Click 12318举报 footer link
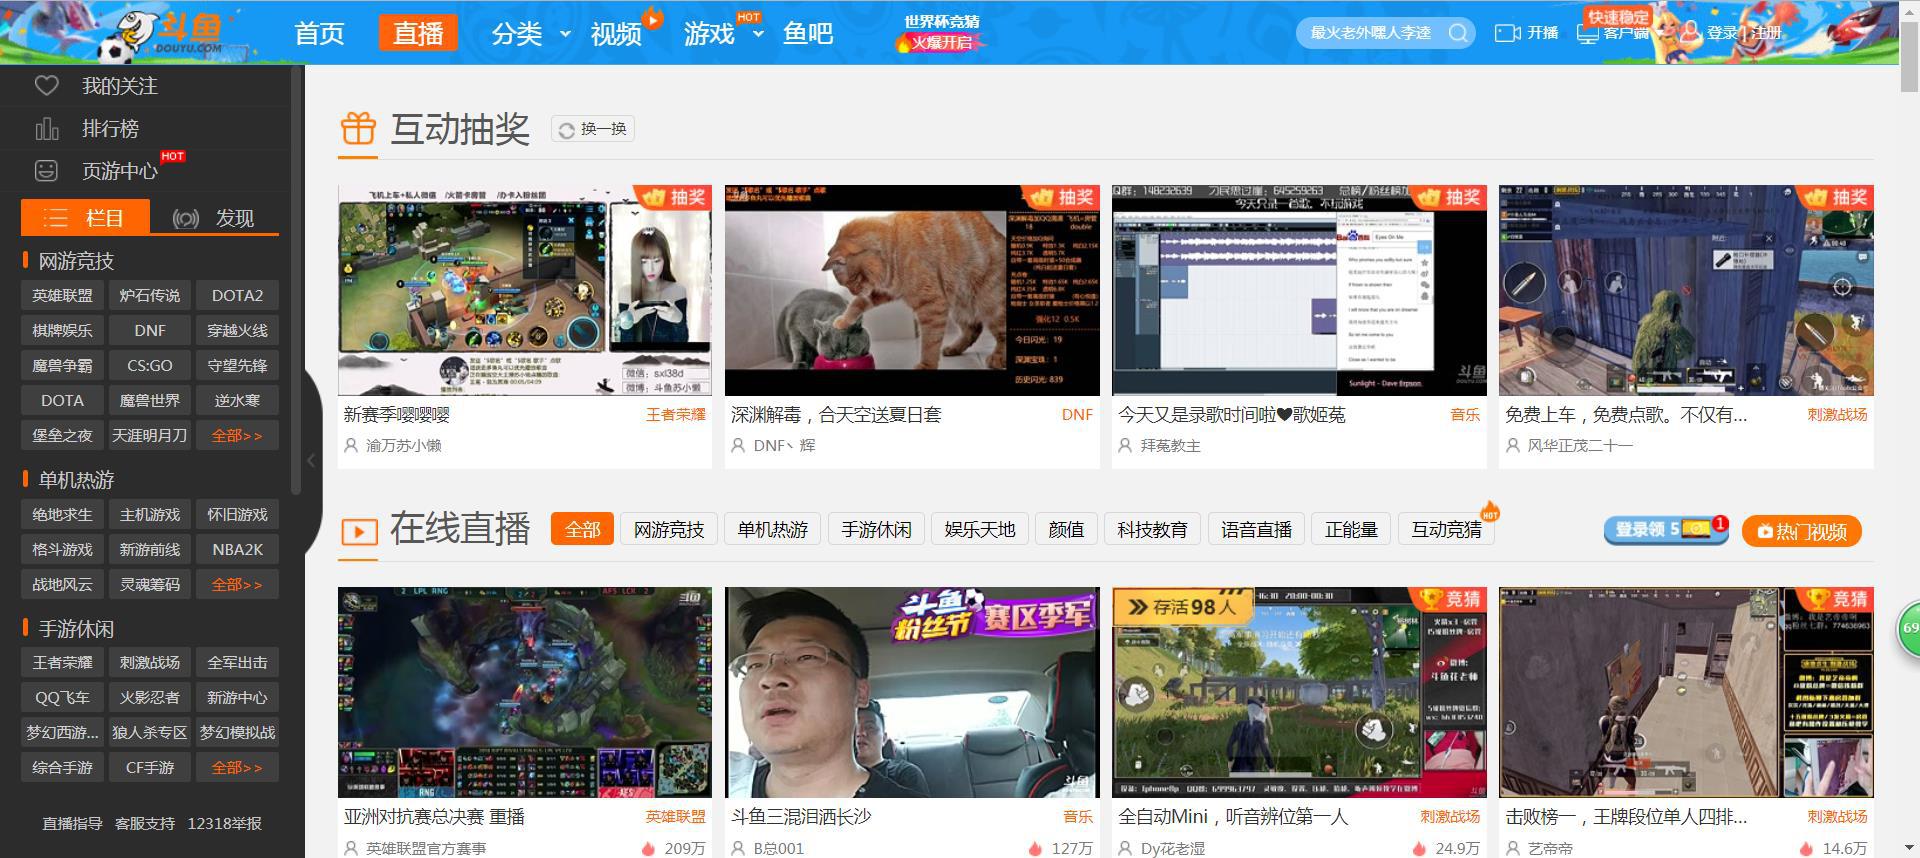Viewport: 1920px width, 858px height. point(225,824)
